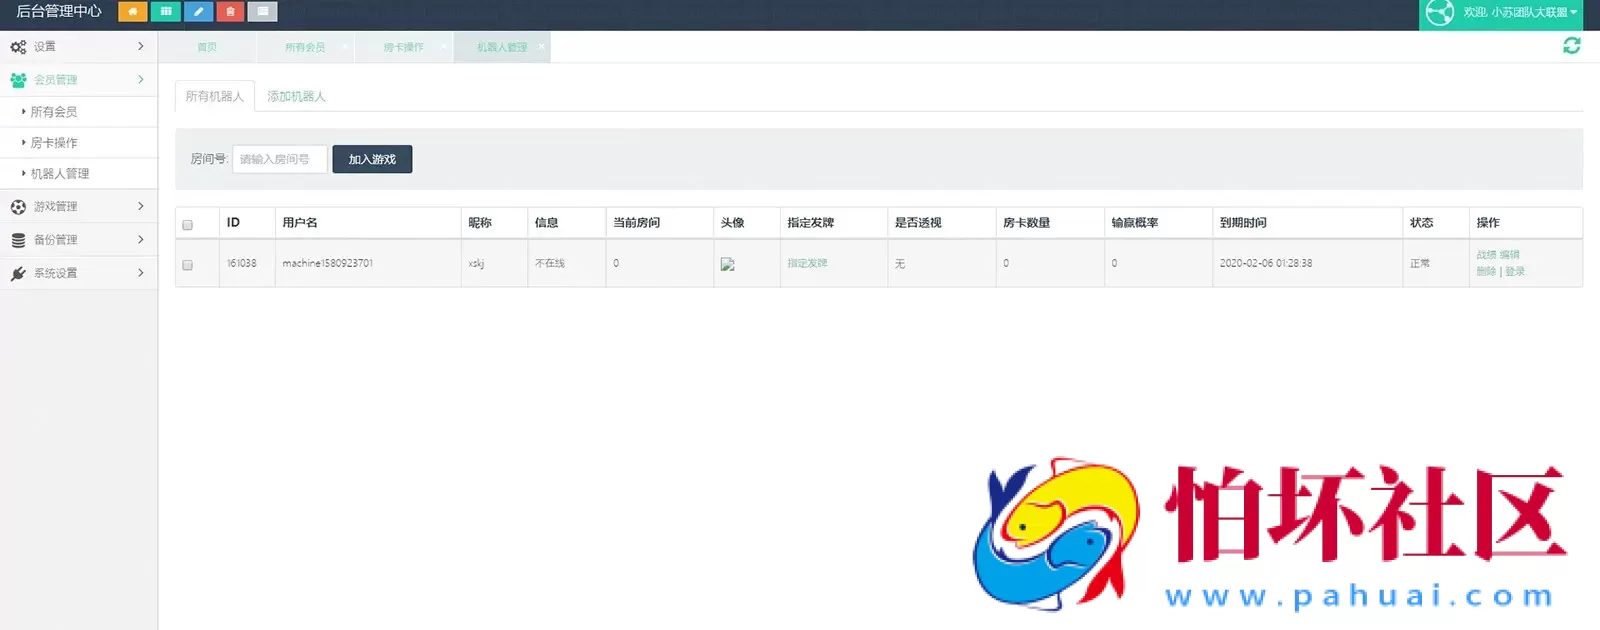Switch to the 首页 tab

[x=207, y=47]
